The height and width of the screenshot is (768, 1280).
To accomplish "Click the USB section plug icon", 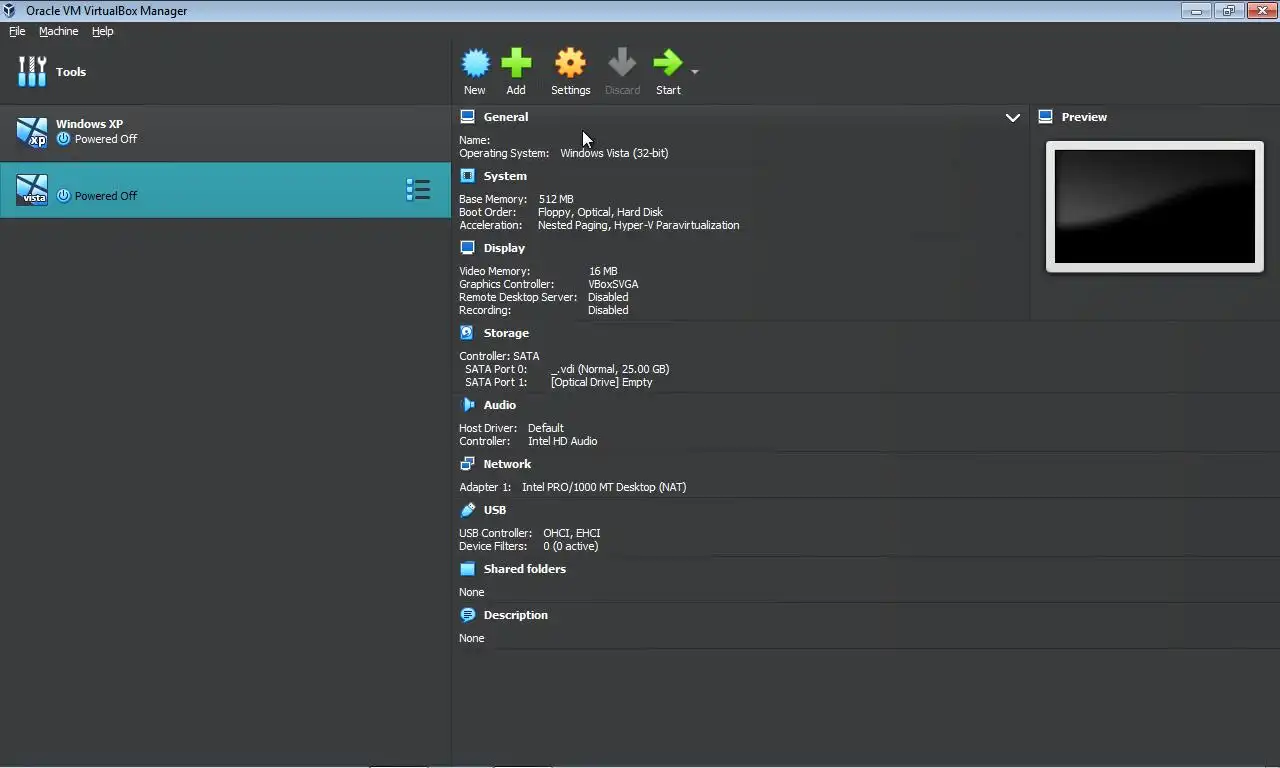I will click(467, 509).
